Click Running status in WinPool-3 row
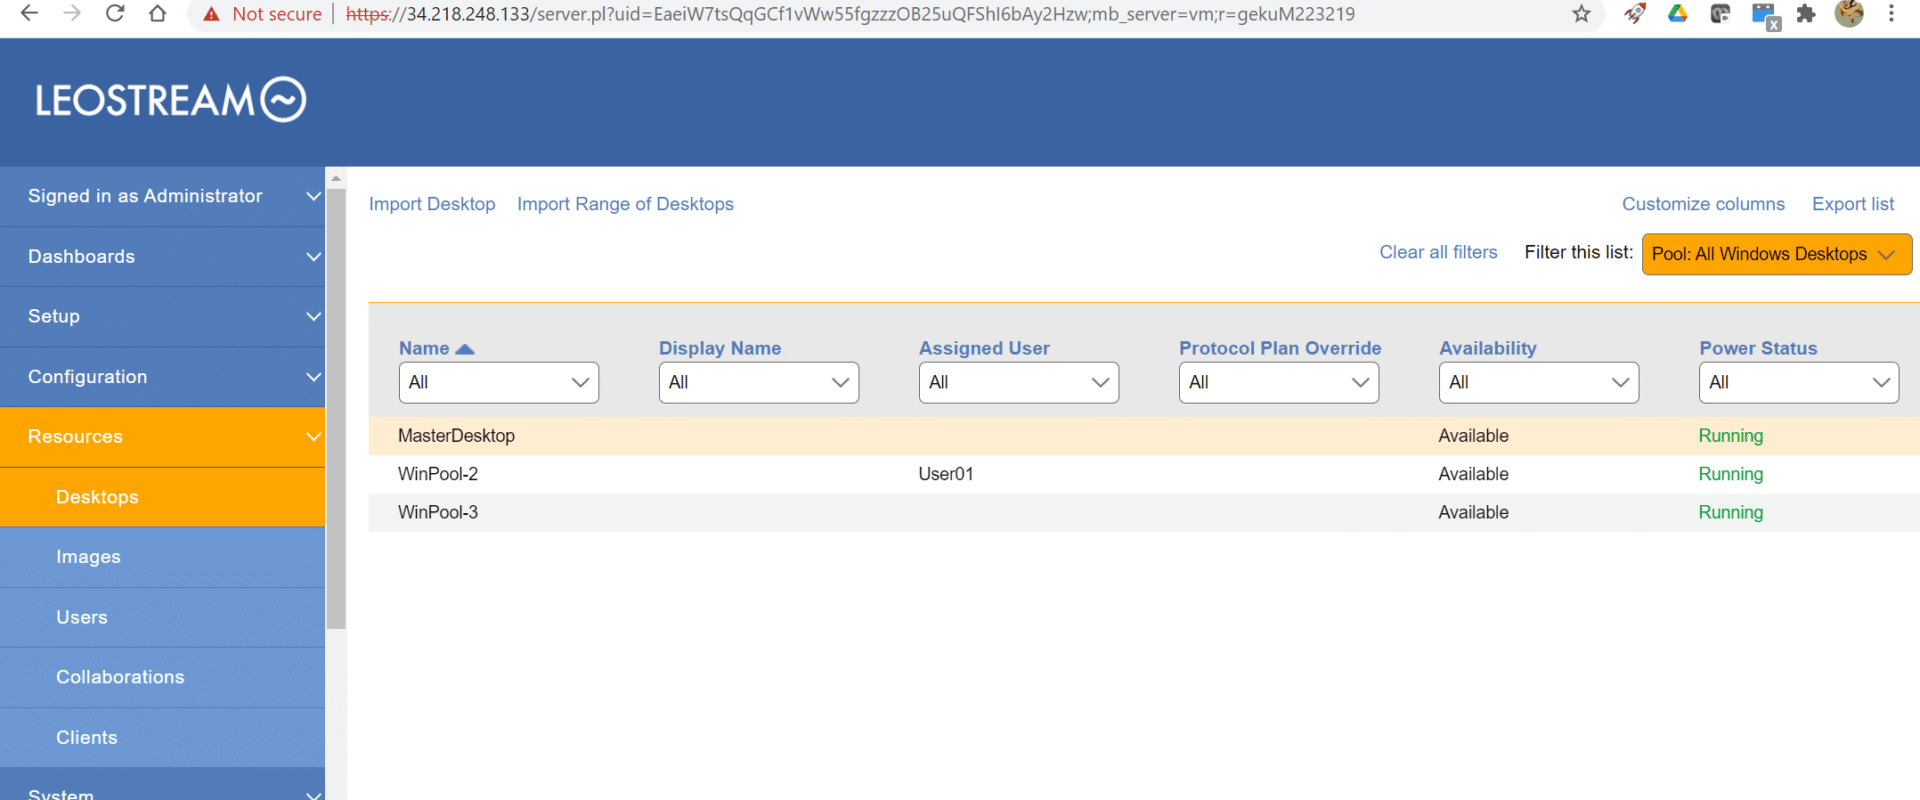This screenshot has width=1920, height=800. 1730,512
